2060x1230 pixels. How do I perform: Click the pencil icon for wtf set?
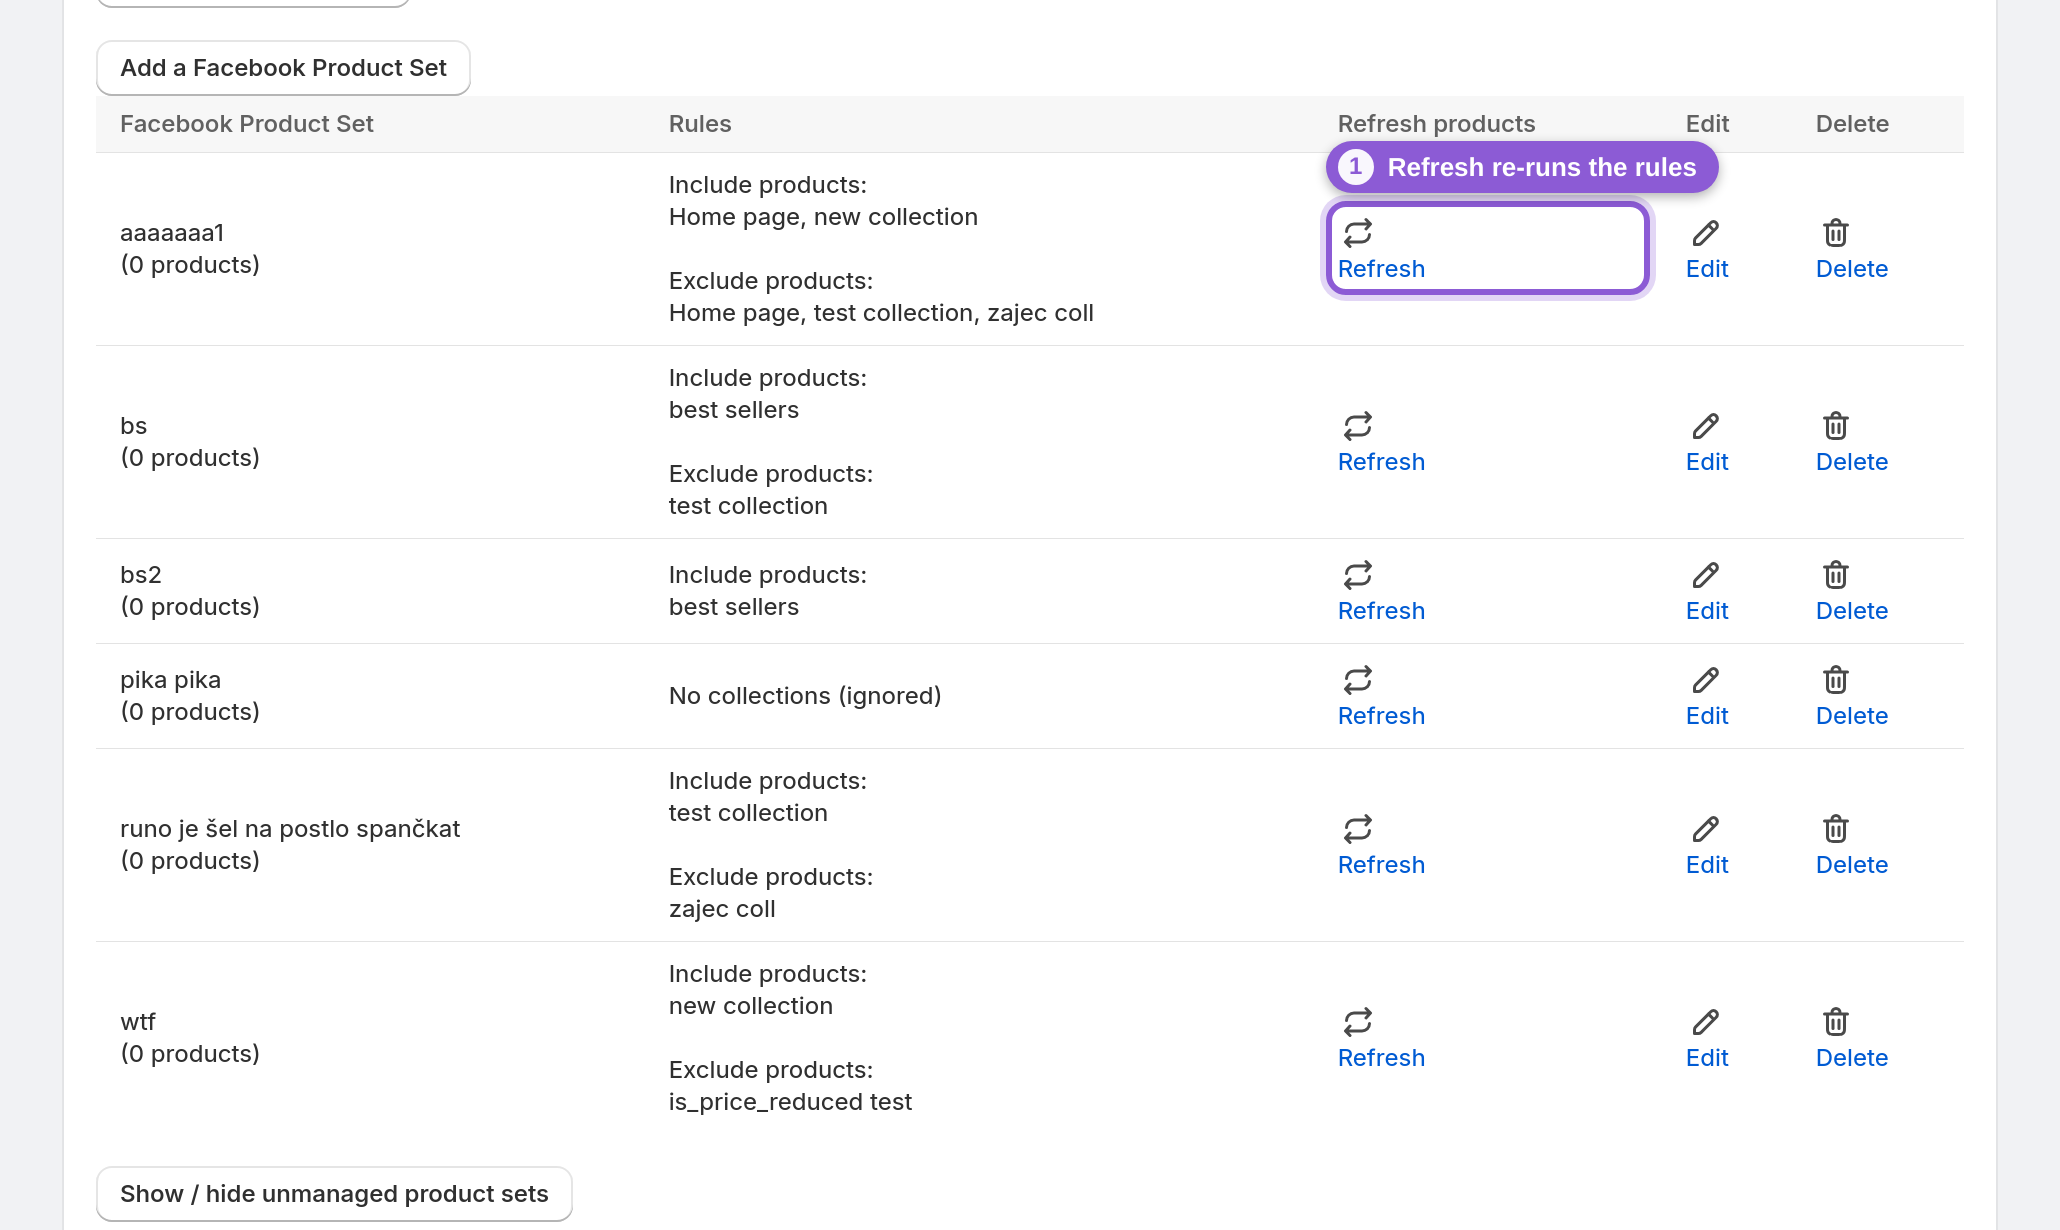coord(1706,1022)
